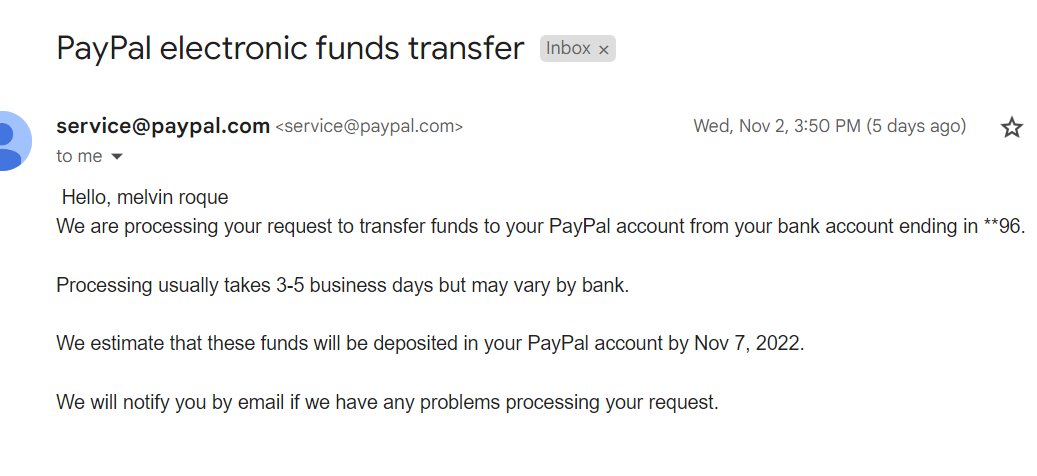Click the bold sender name service@paypal.com
This screenshot has height=476, width=1037.
163,126
